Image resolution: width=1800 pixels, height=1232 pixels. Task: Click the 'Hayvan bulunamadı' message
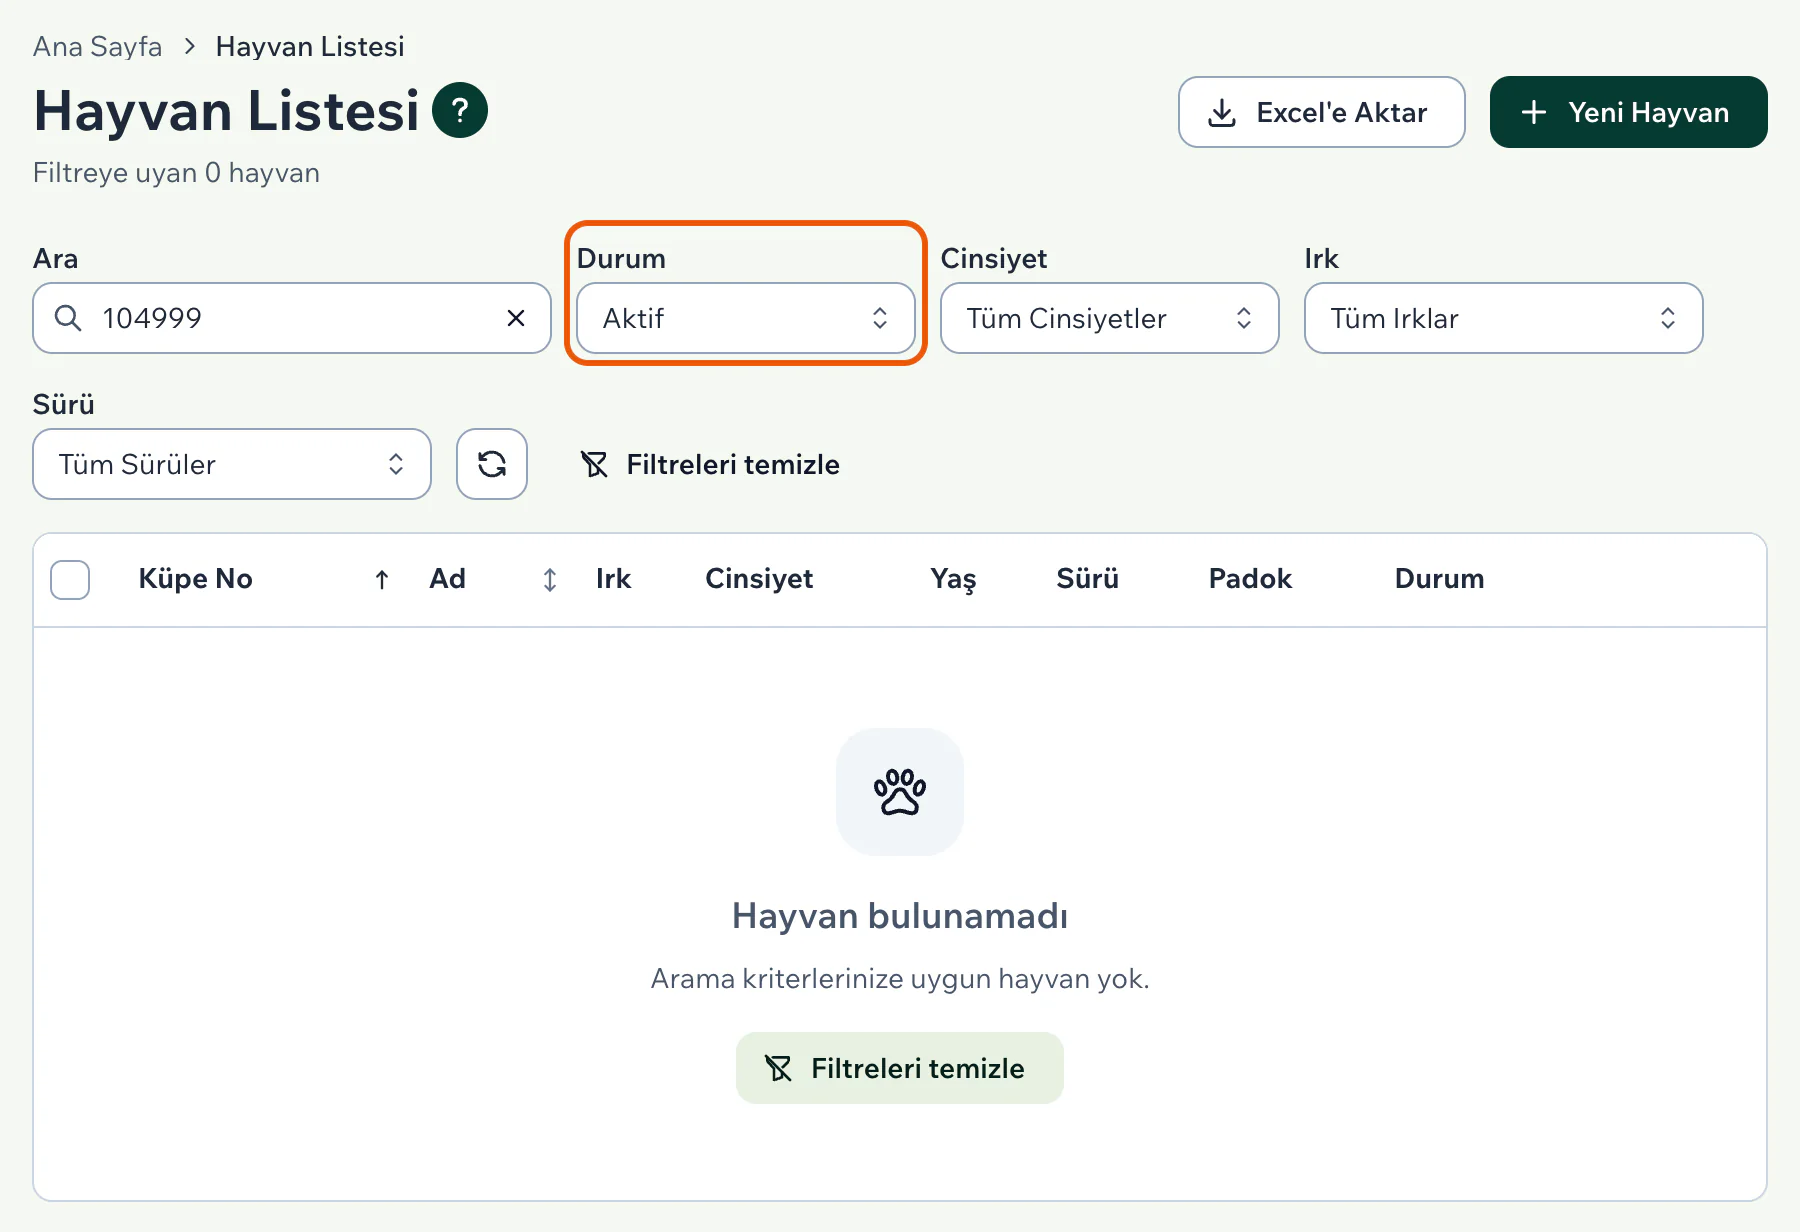(900, 916)
